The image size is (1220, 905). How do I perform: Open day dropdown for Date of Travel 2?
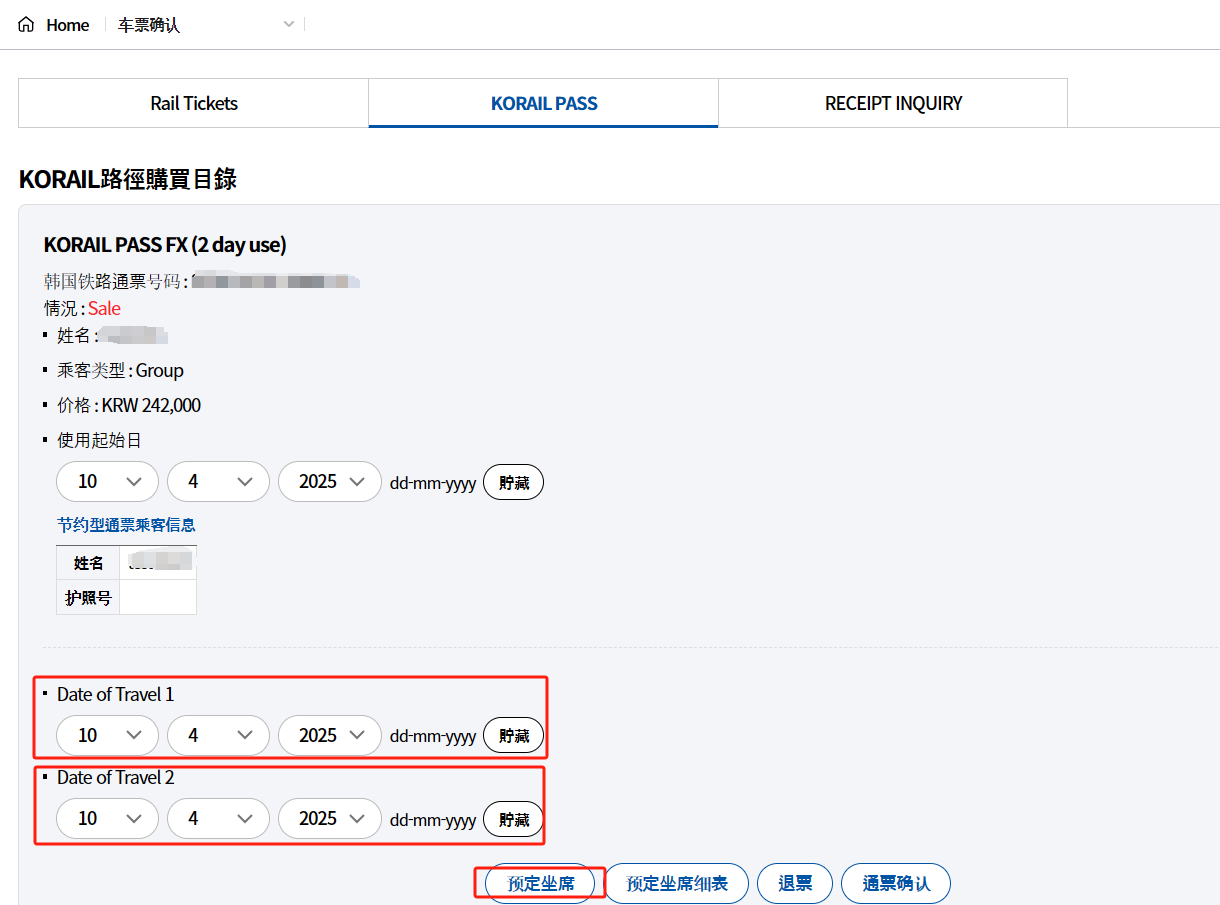point(107,818)
